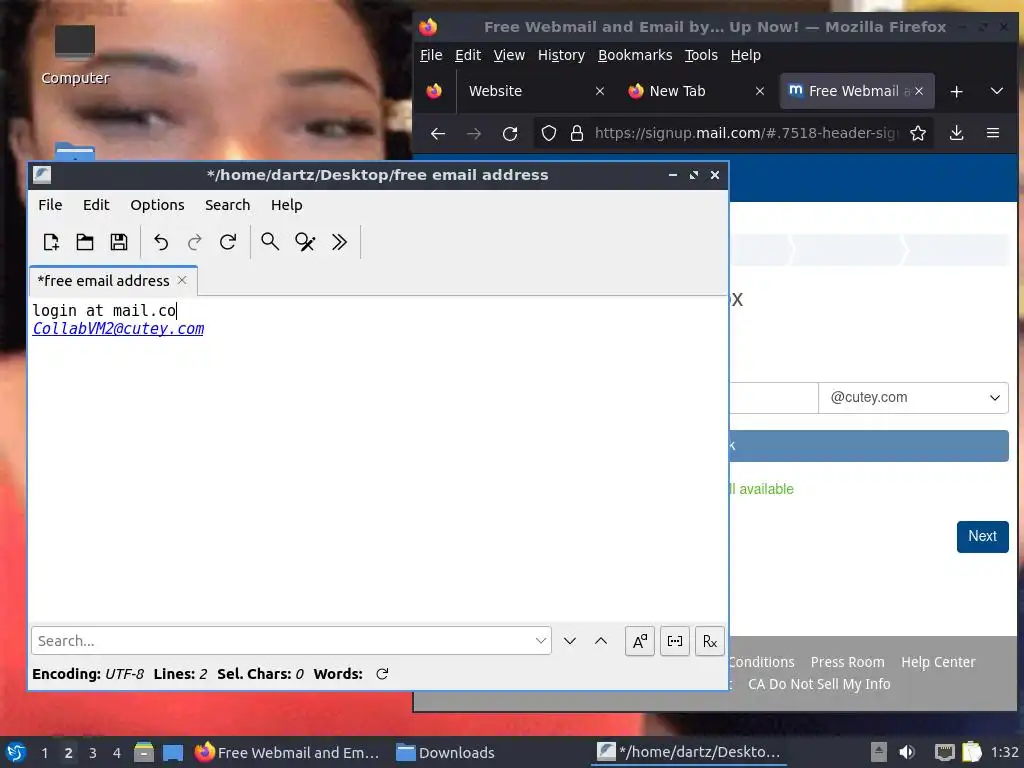Create a new document in the editor toolbar

coord(51,242)
